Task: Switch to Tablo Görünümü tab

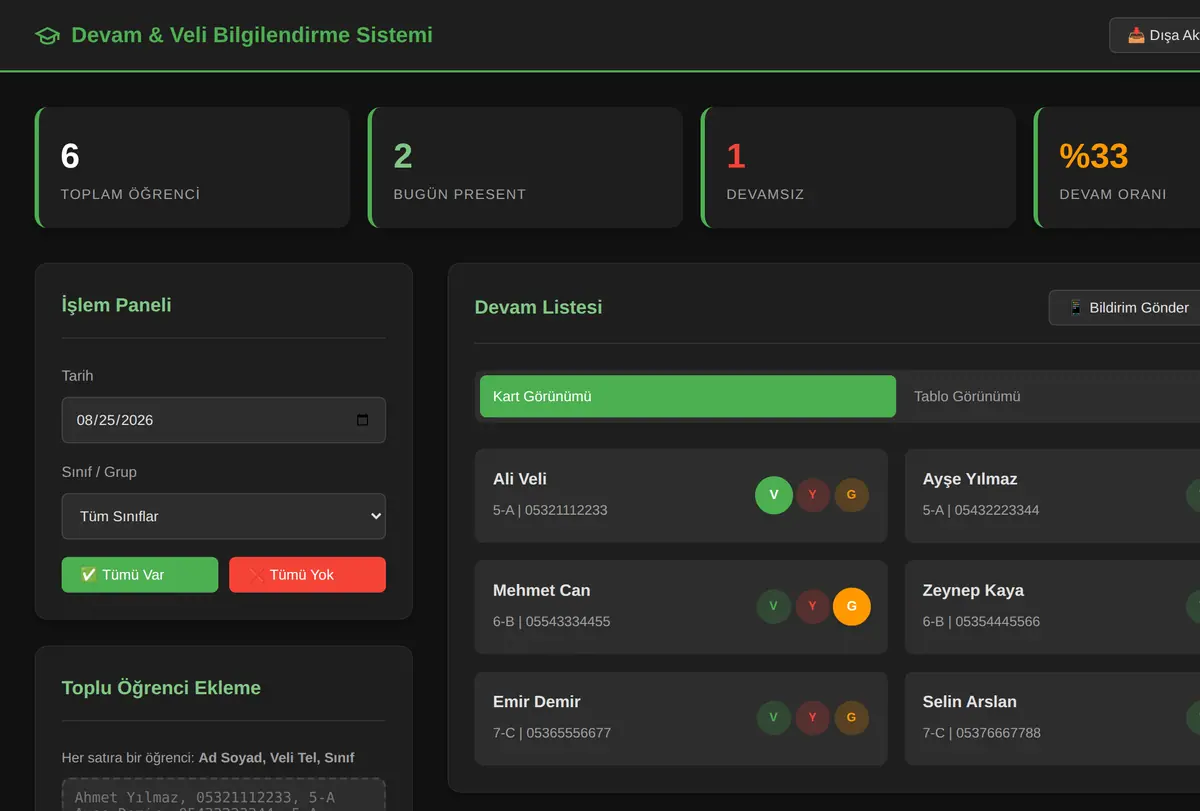Action: [x=1049, y=396]
